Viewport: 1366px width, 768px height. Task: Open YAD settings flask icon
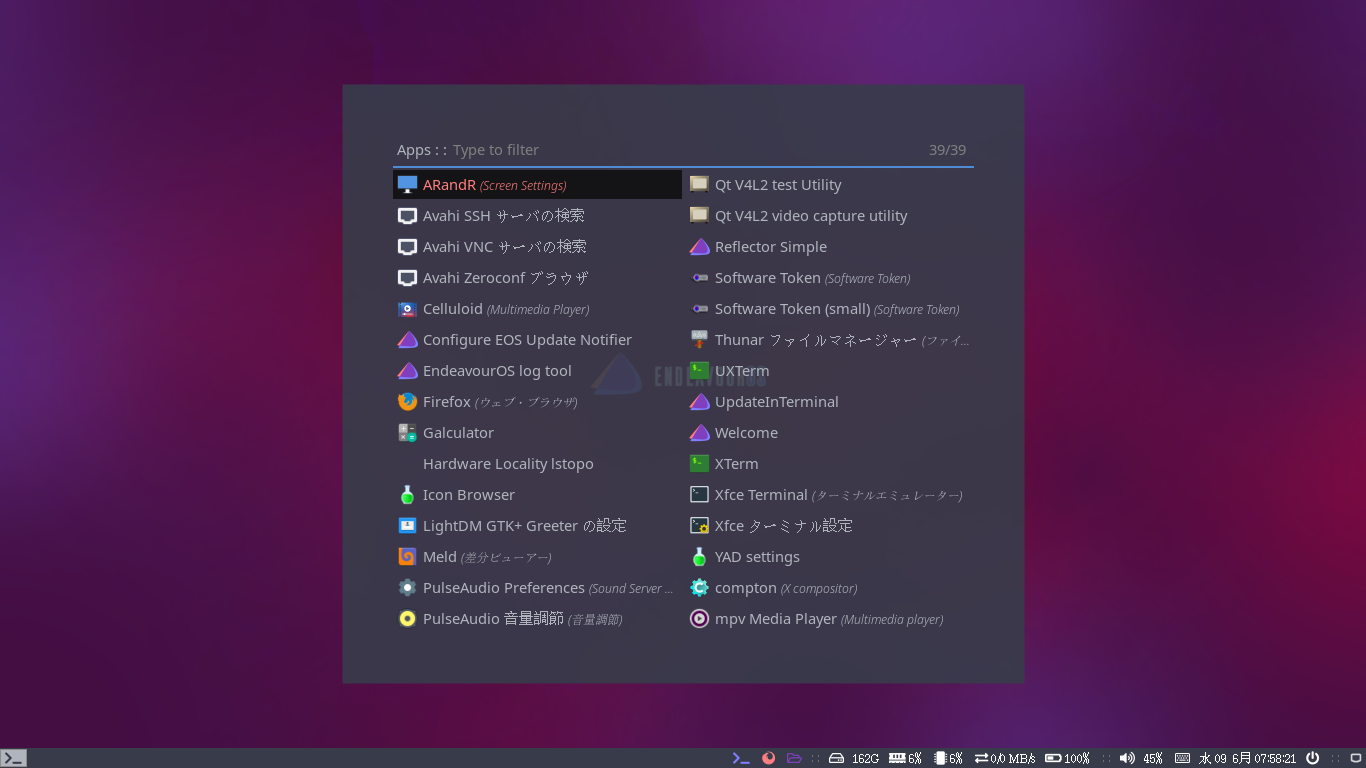pyautogui.click(x=699, y=557)
